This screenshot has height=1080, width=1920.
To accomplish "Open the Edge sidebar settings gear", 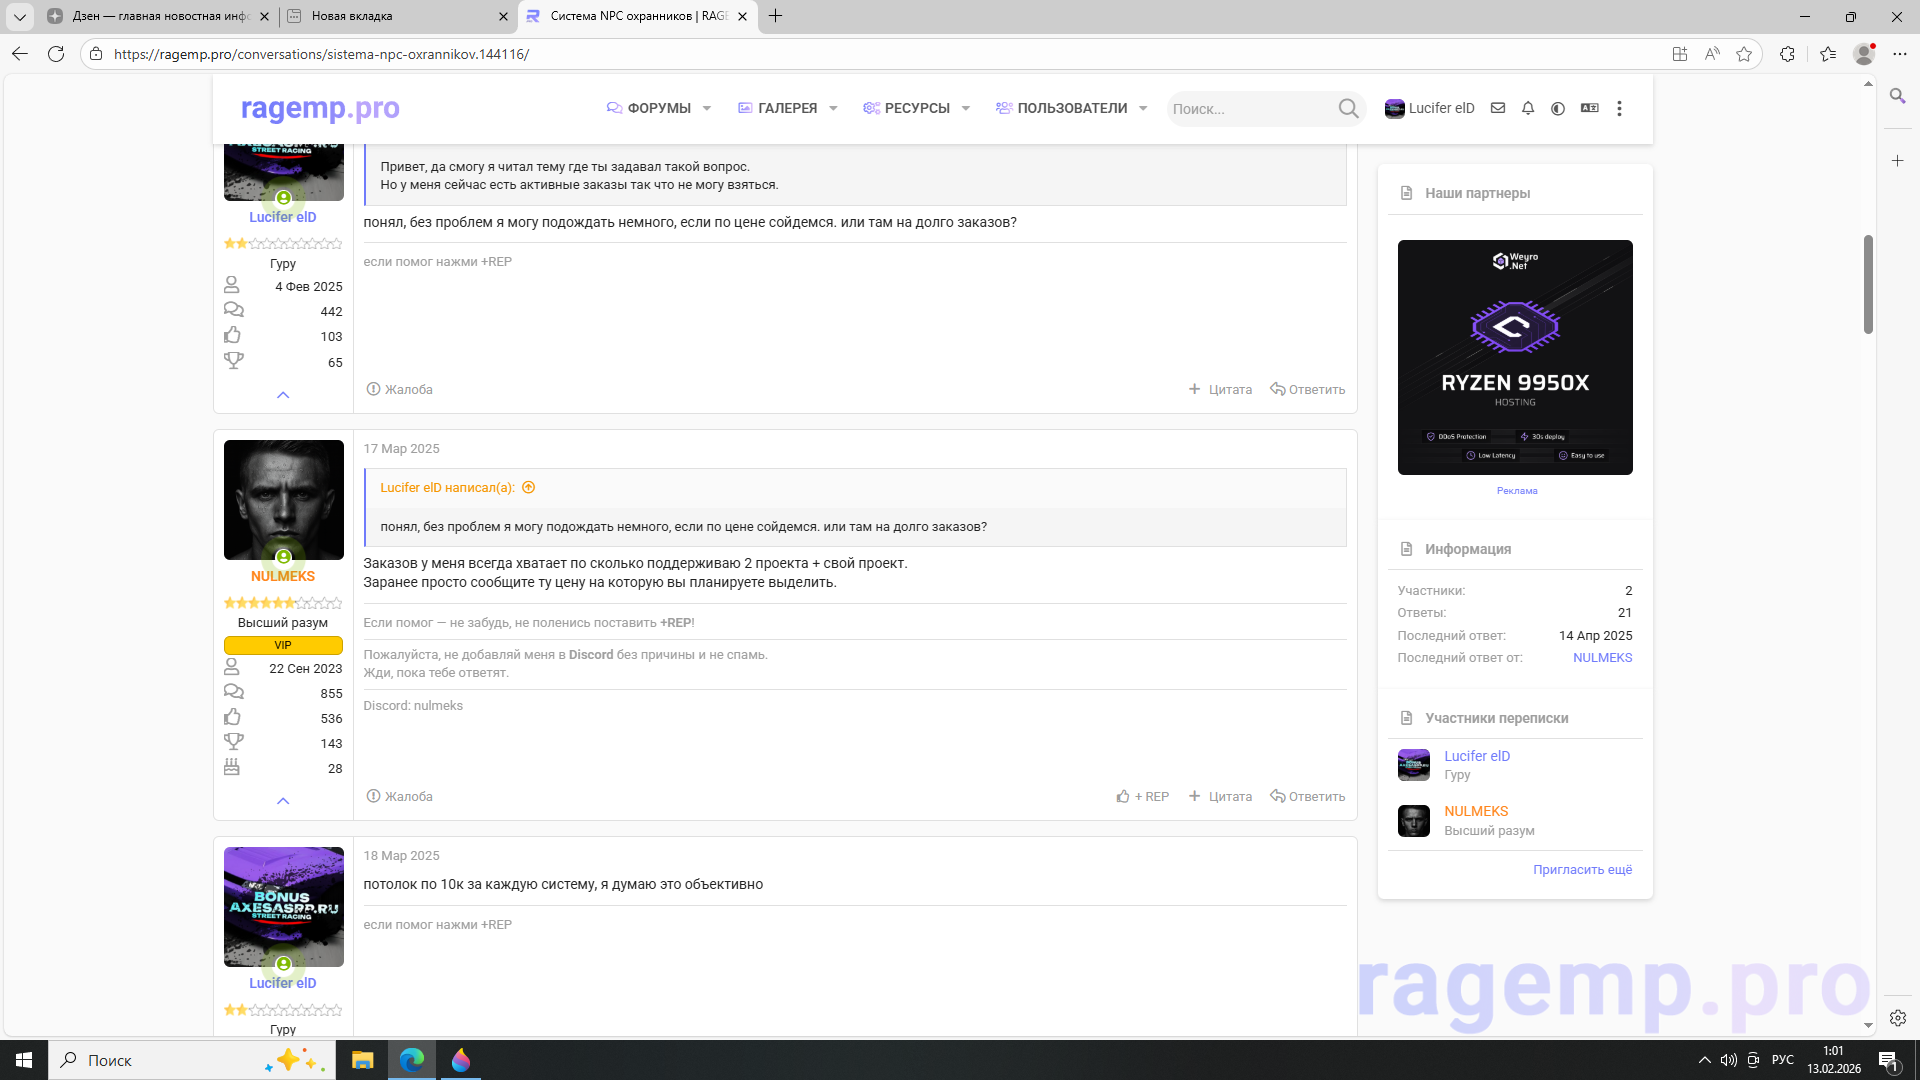I will coord(1897,1018).
